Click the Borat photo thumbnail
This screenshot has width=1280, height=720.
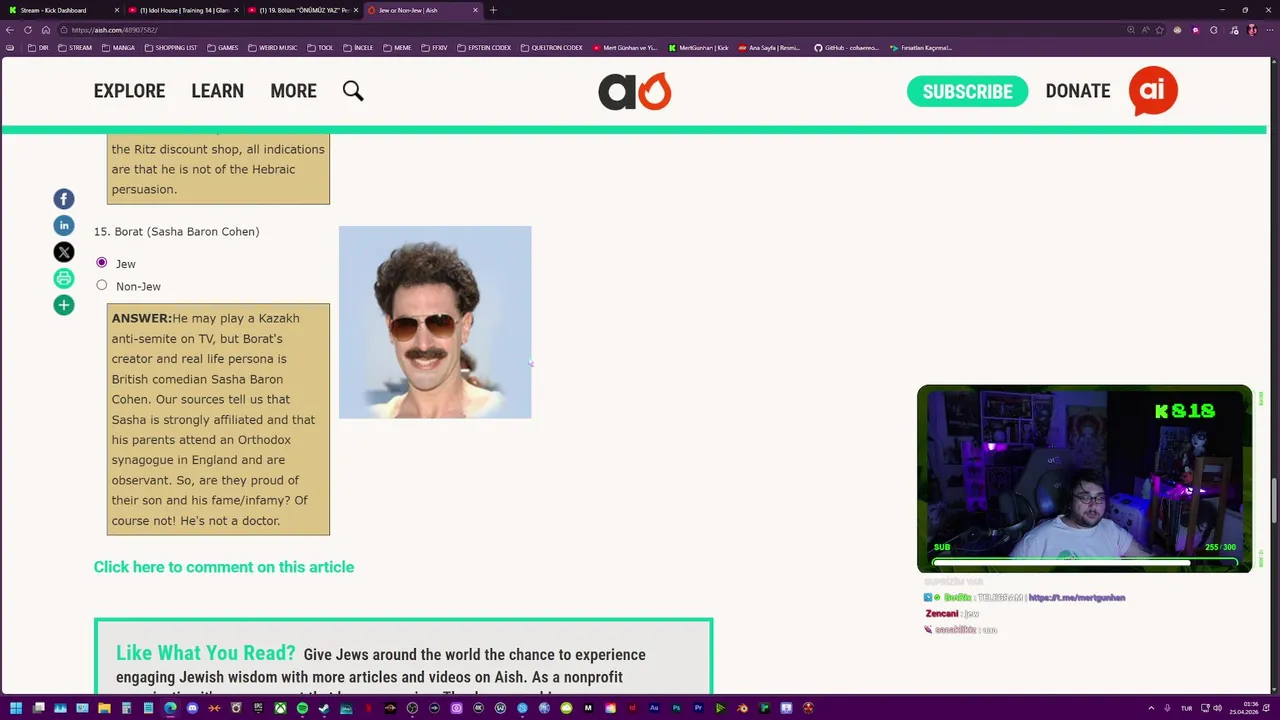(435, 322)
